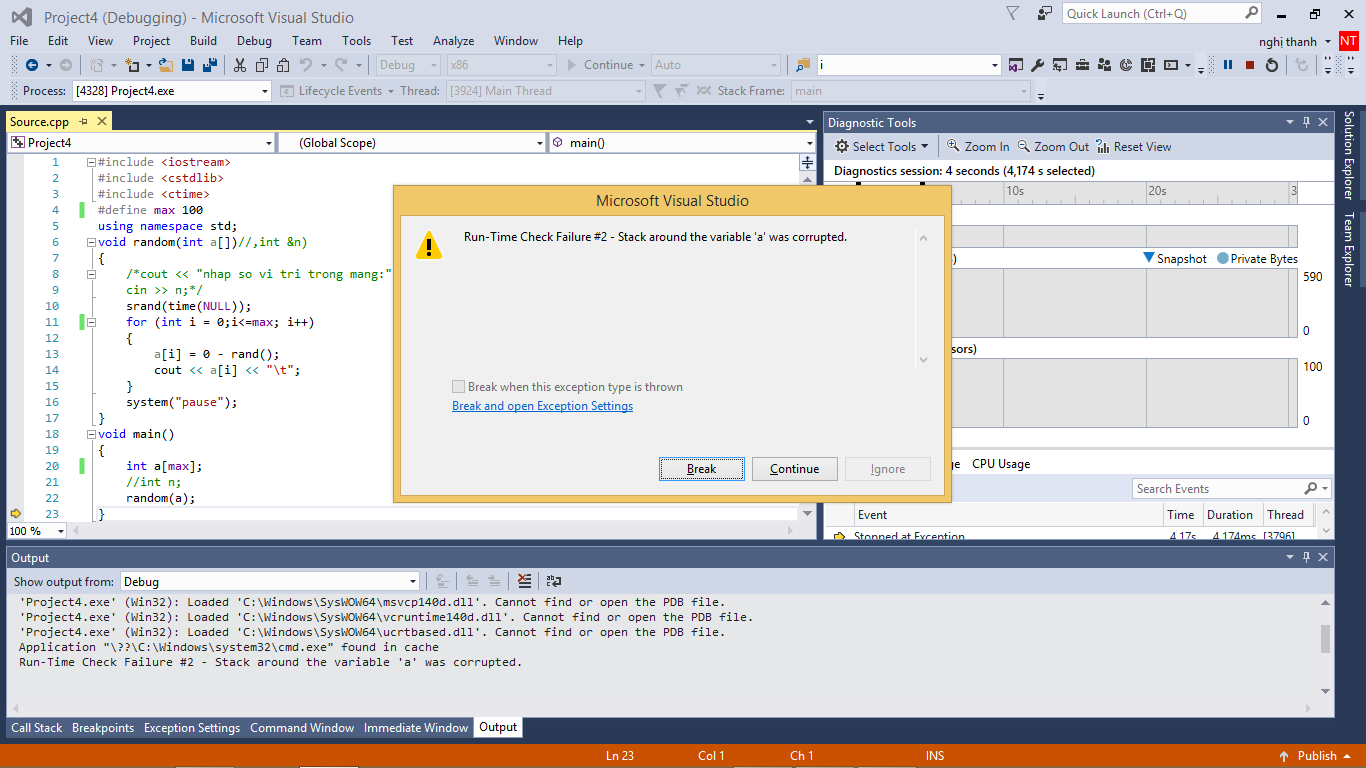This screenshot has height=768, width=1366.
Task: Click search icon in Search Events box
Action: point(1311,489)
